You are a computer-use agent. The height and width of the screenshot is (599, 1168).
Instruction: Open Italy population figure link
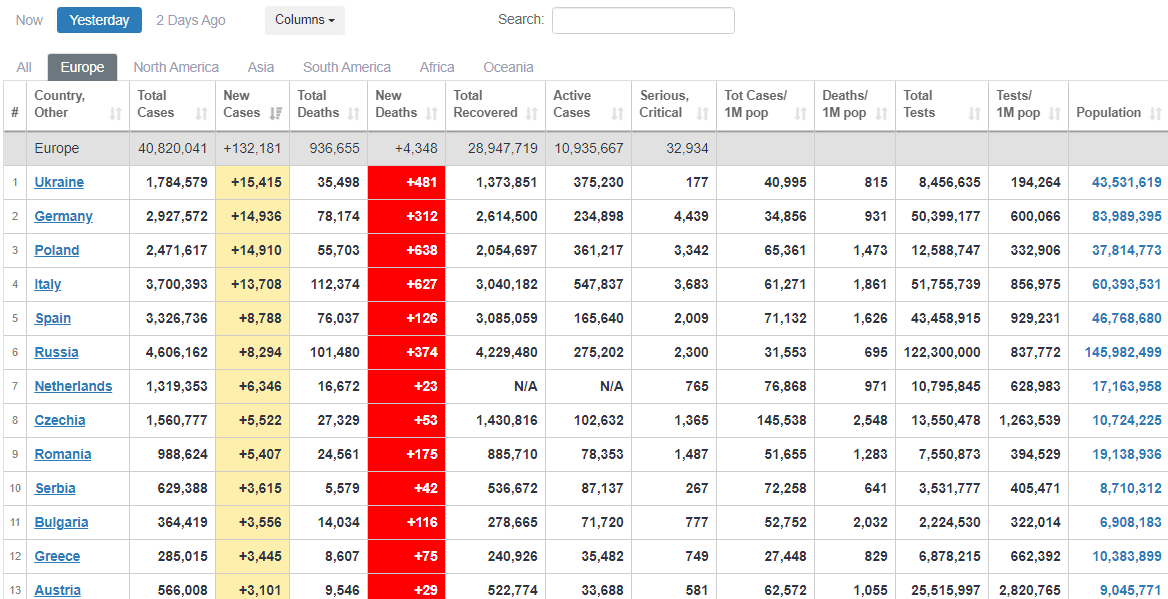tap(1126, 284)
